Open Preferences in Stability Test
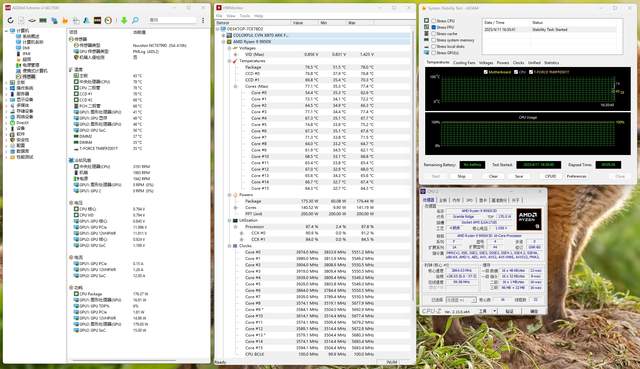 click(576, 176)
